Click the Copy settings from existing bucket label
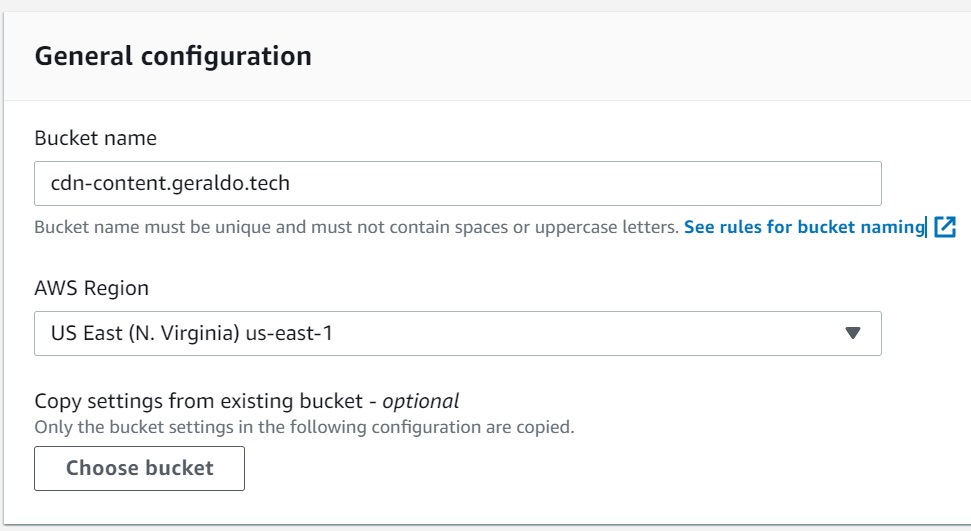Screen dimensions: 971x531 point(197,402)
